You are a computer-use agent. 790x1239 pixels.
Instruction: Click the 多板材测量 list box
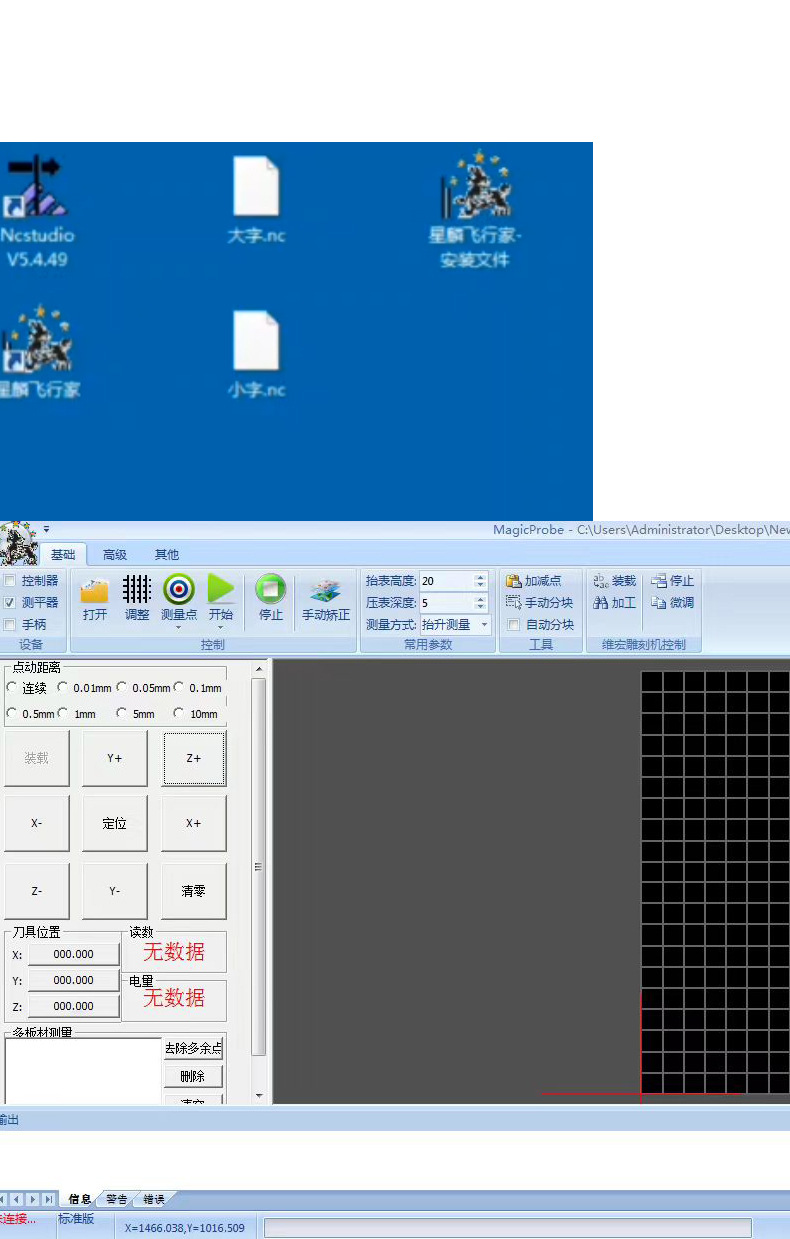click(83, 1070)
